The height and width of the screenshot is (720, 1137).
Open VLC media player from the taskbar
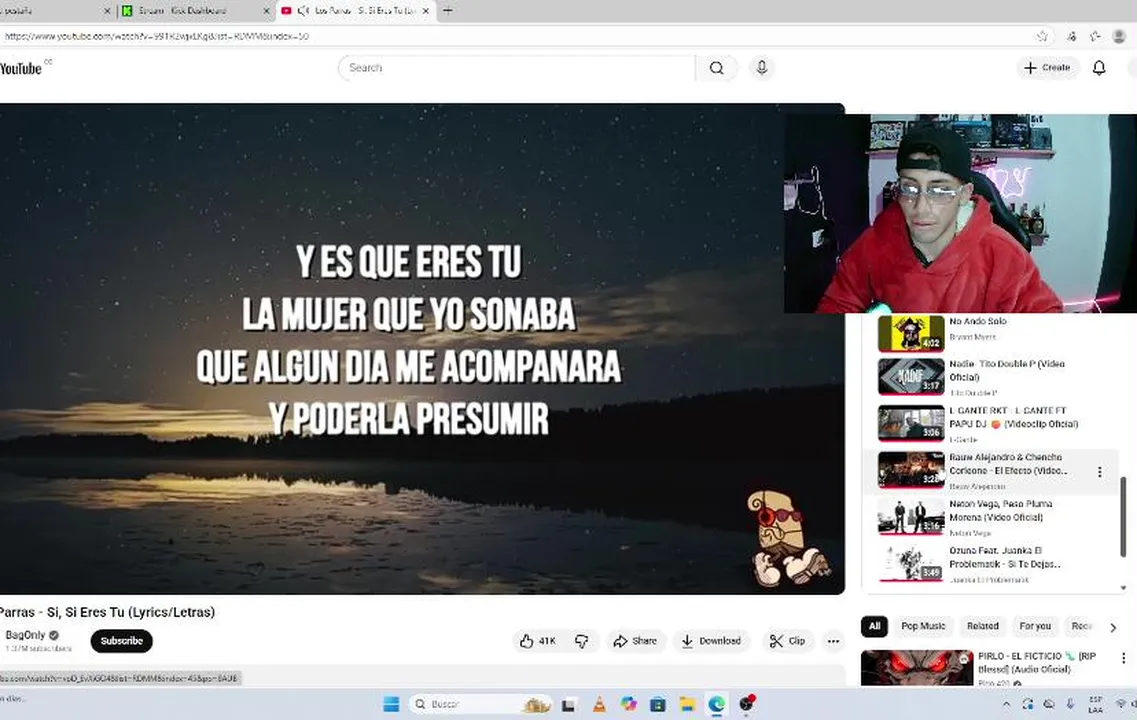600,704
